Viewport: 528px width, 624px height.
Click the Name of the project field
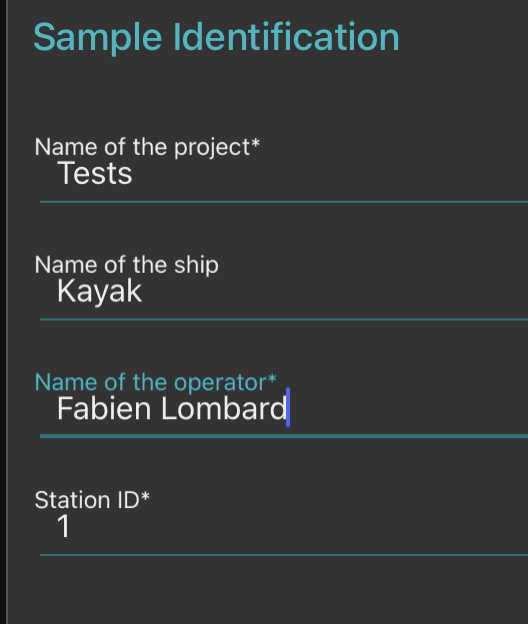(x=284, y=175)
